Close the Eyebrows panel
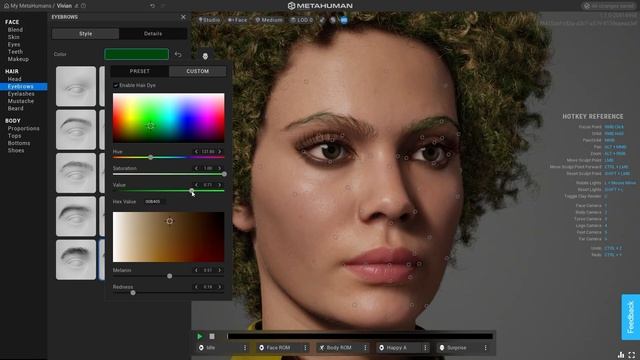Viewport: 640px width, 360px height. point(183,17)
